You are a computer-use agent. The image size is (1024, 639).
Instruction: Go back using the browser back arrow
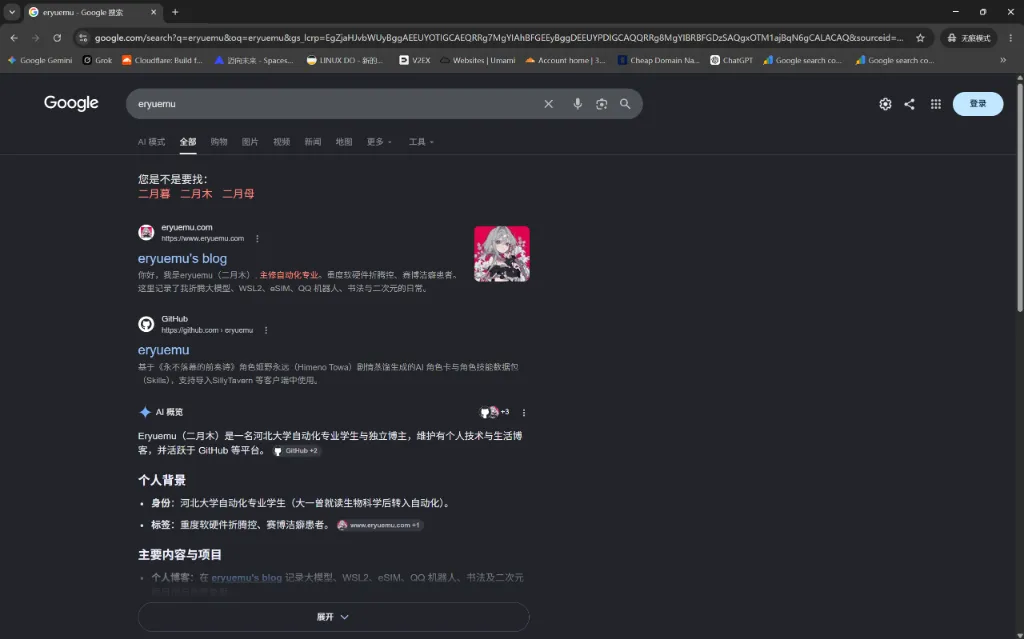click(14, 38)
